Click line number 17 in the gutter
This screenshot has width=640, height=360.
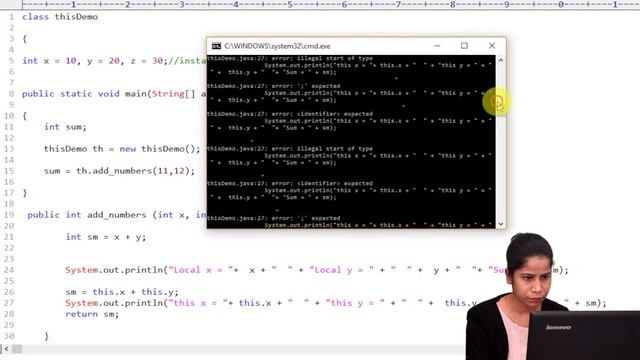point(9,193)
